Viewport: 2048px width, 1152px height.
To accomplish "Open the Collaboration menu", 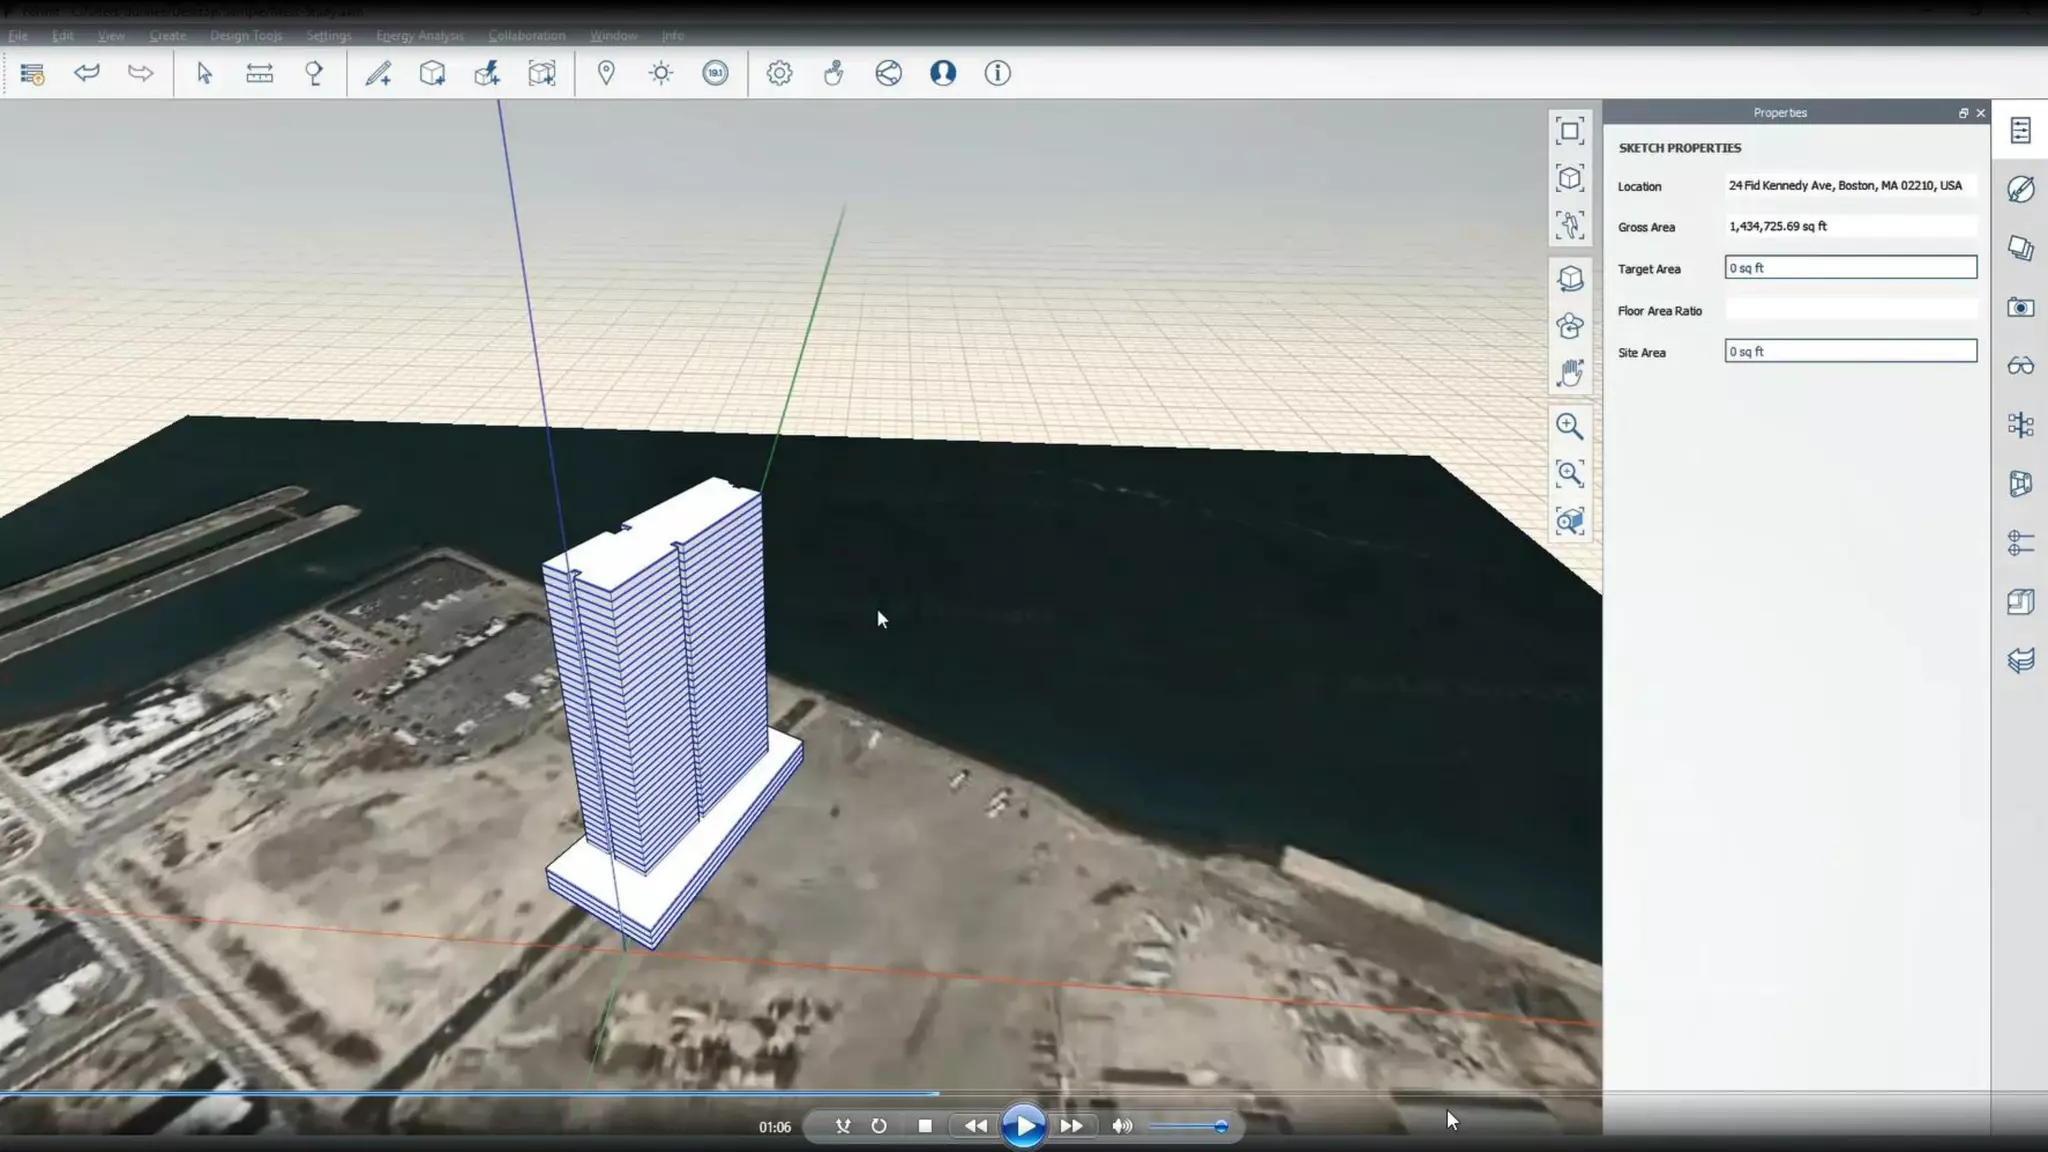I will click(x=527, y=36).
